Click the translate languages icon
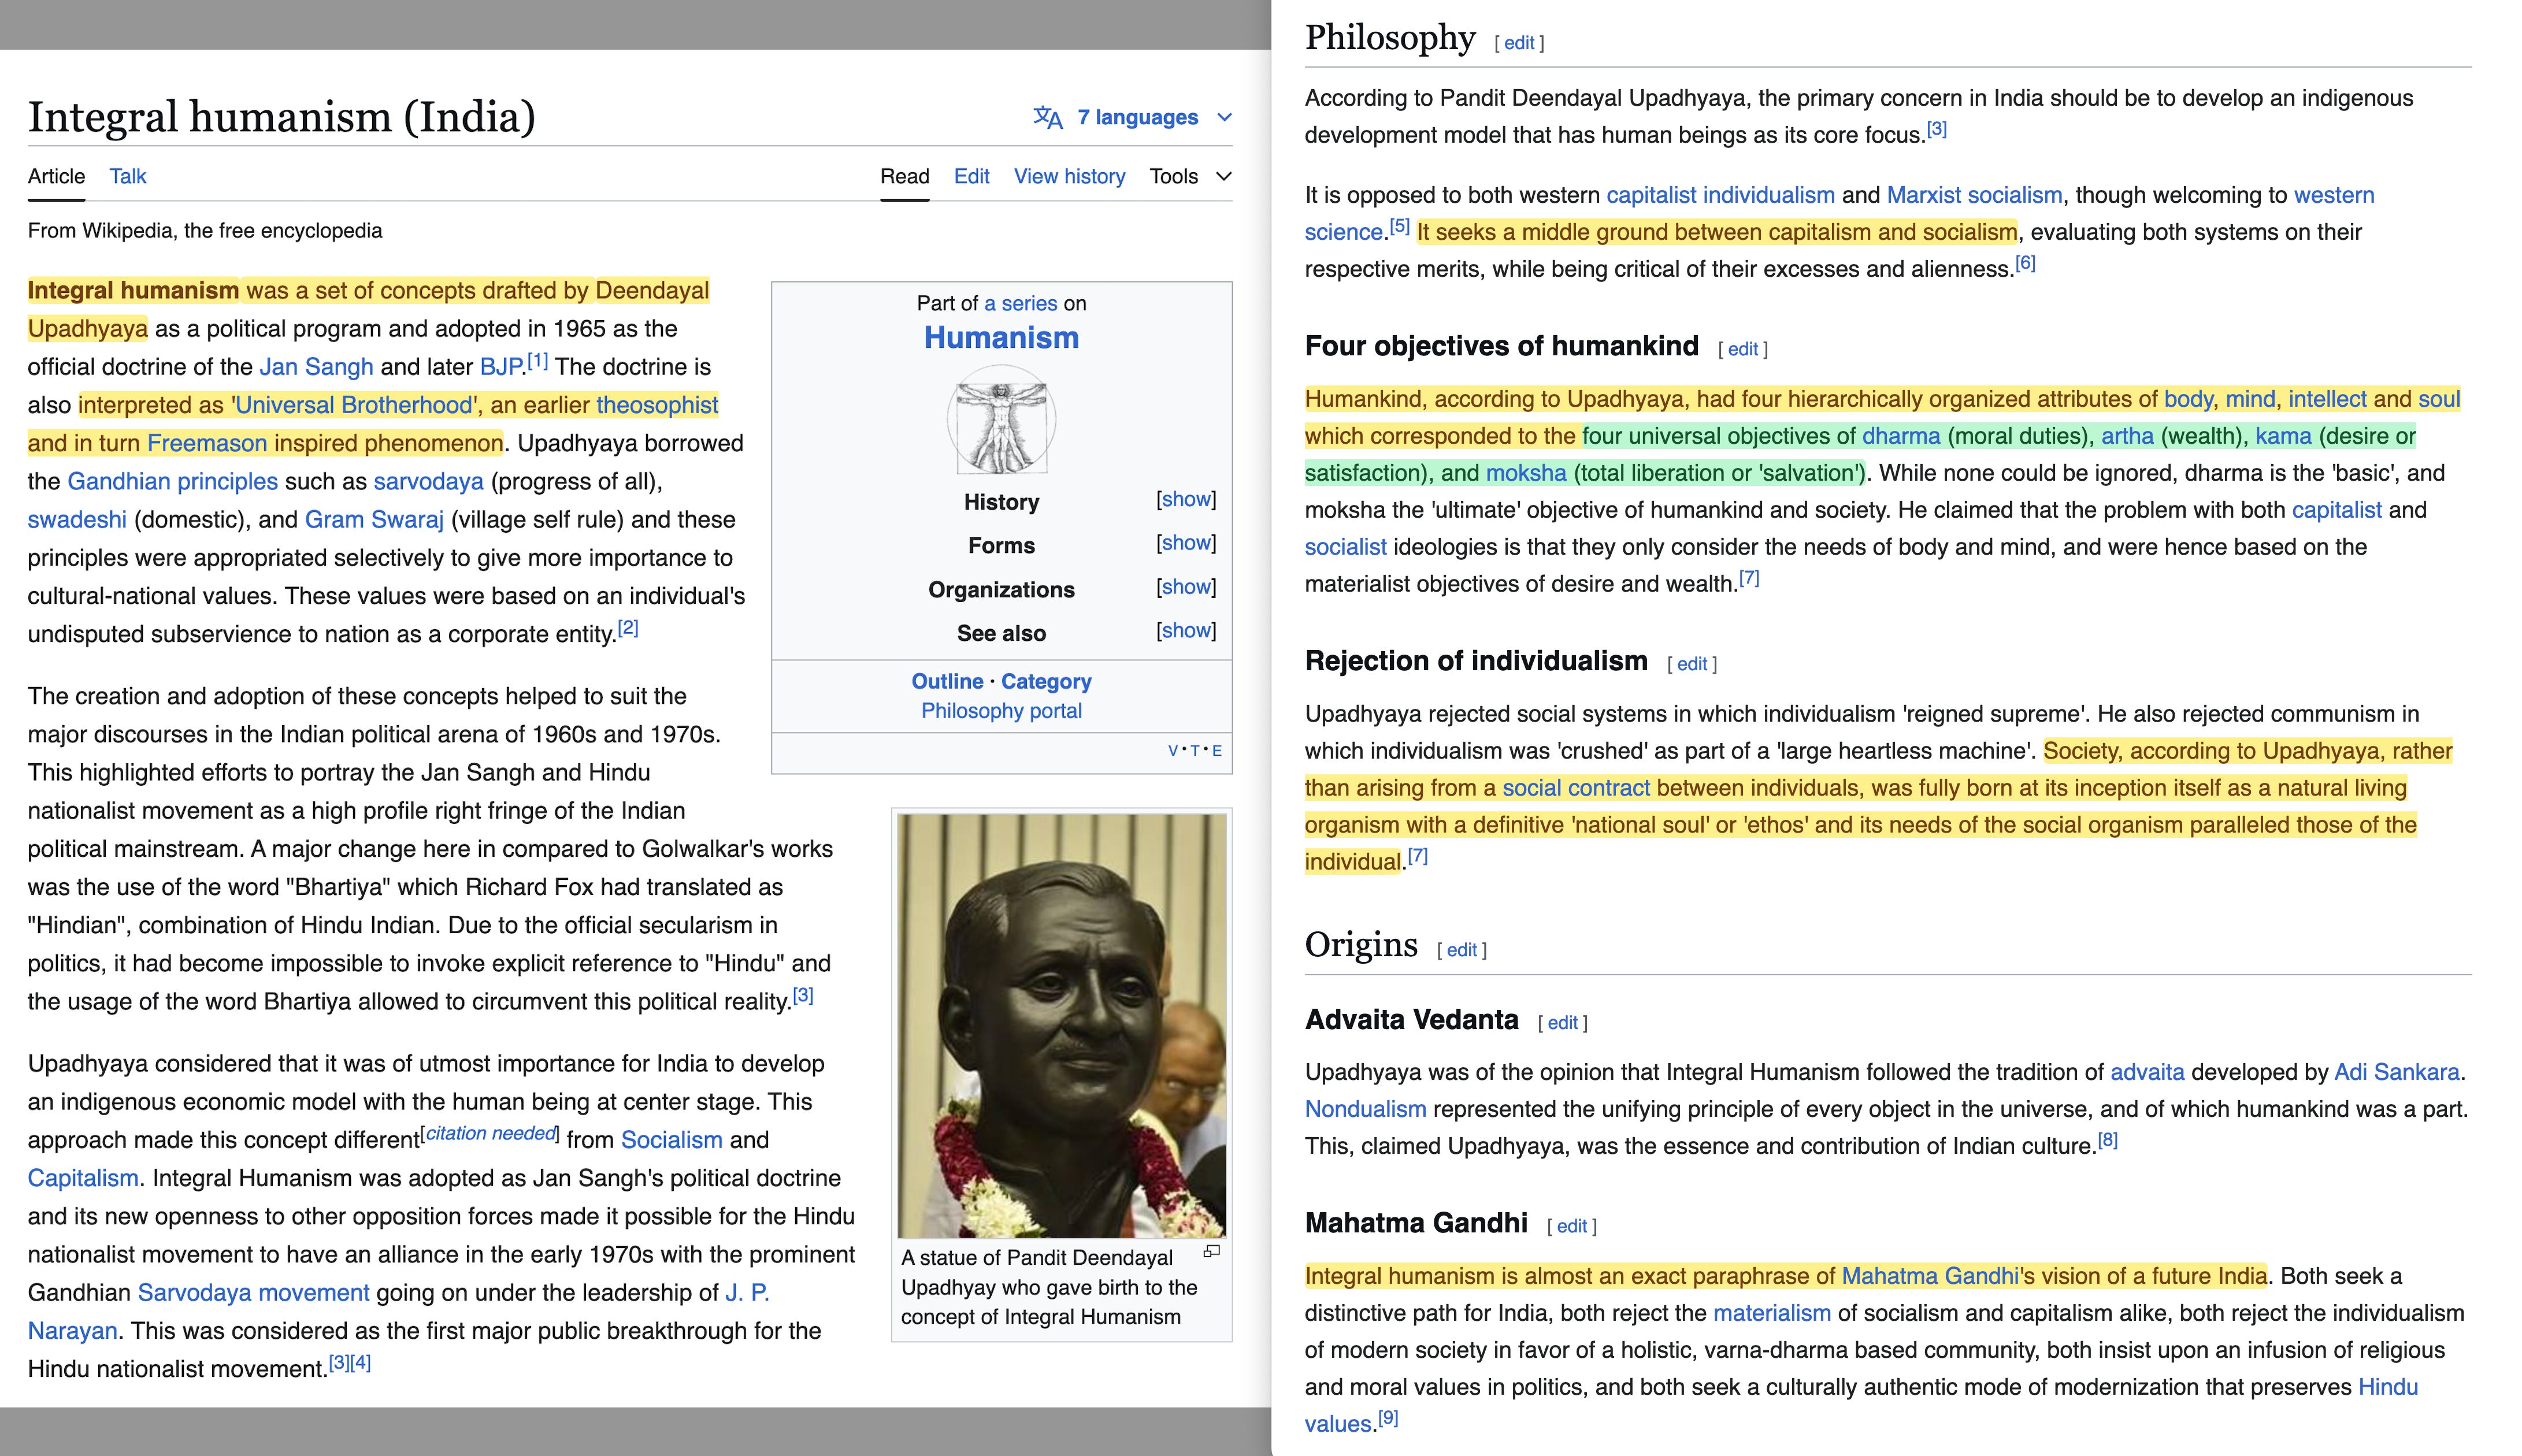The image size is (2522, 1456). tap(1047, 118)
